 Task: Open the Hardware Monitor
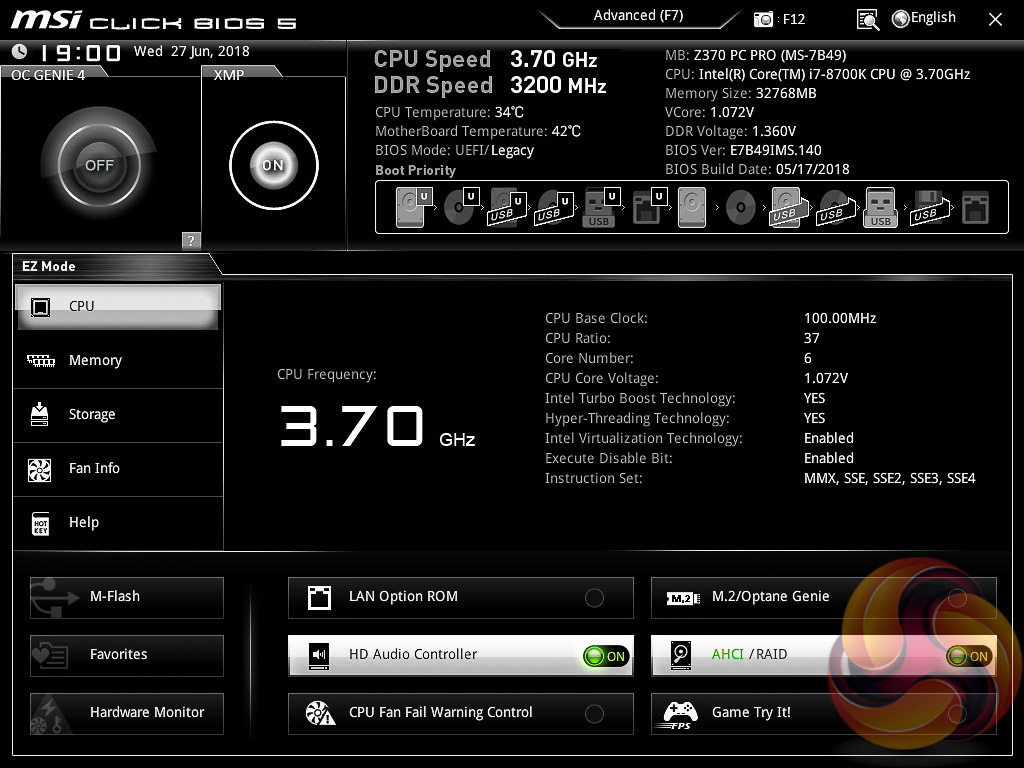coord(127,713)
